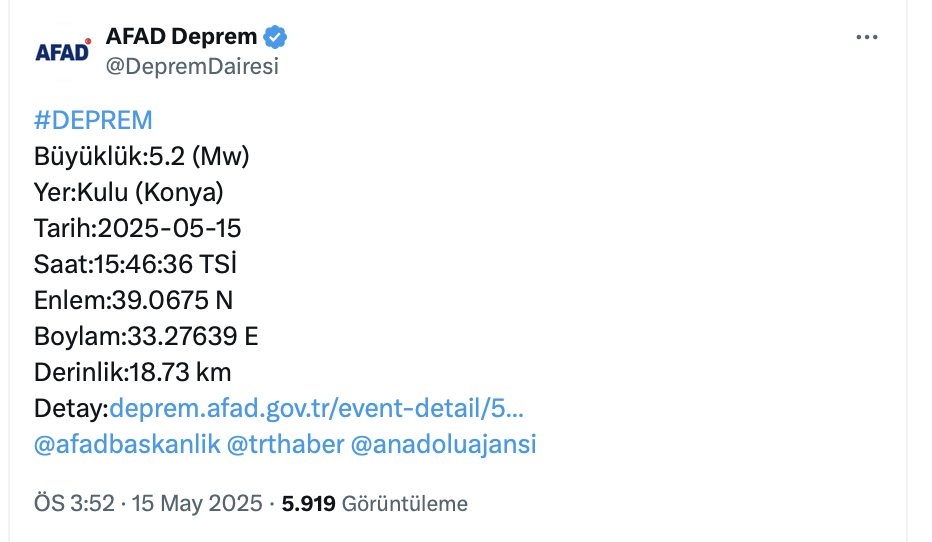This screenshot has width=932, height=542.
Task: Click the Tarih:2025-05-15 text line
Action: [x=137, y=228]
